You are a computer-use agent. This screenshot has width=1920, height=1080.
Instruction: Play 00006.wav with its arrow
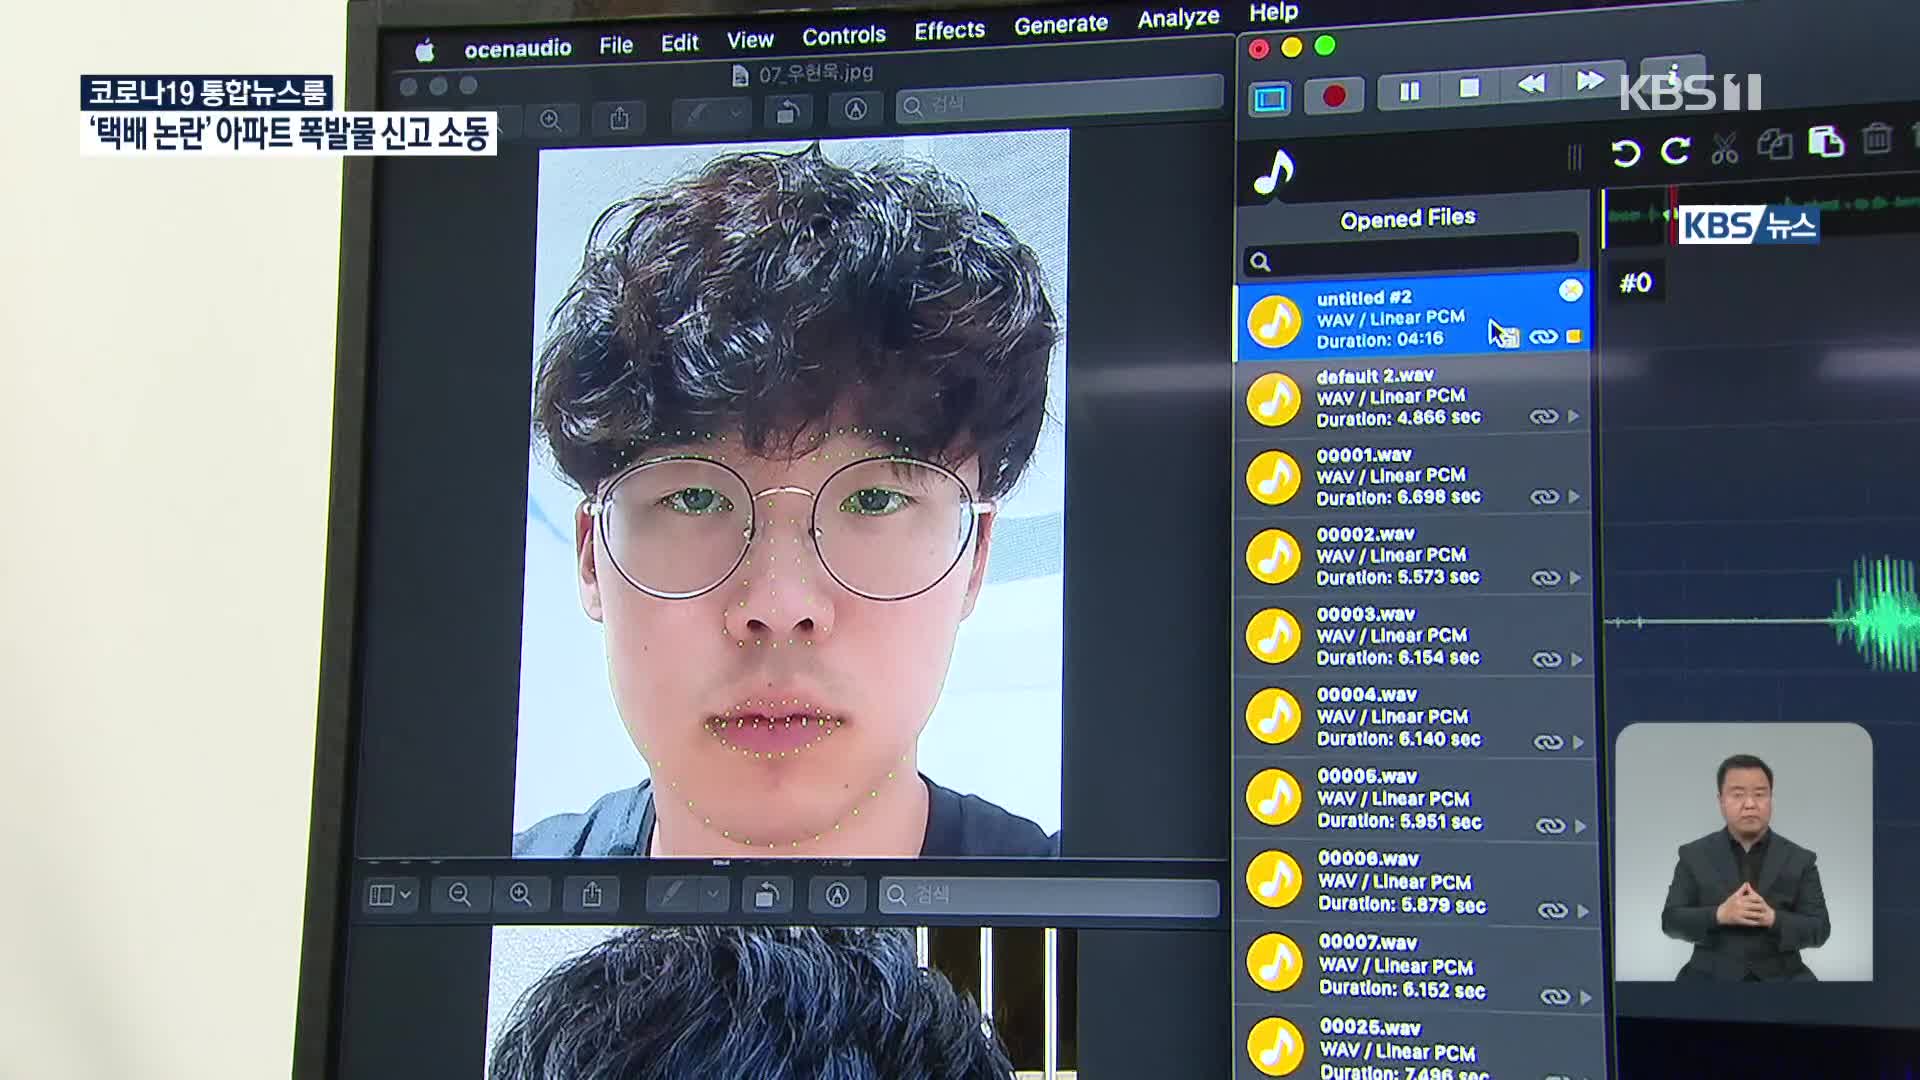coord(1583,911)
